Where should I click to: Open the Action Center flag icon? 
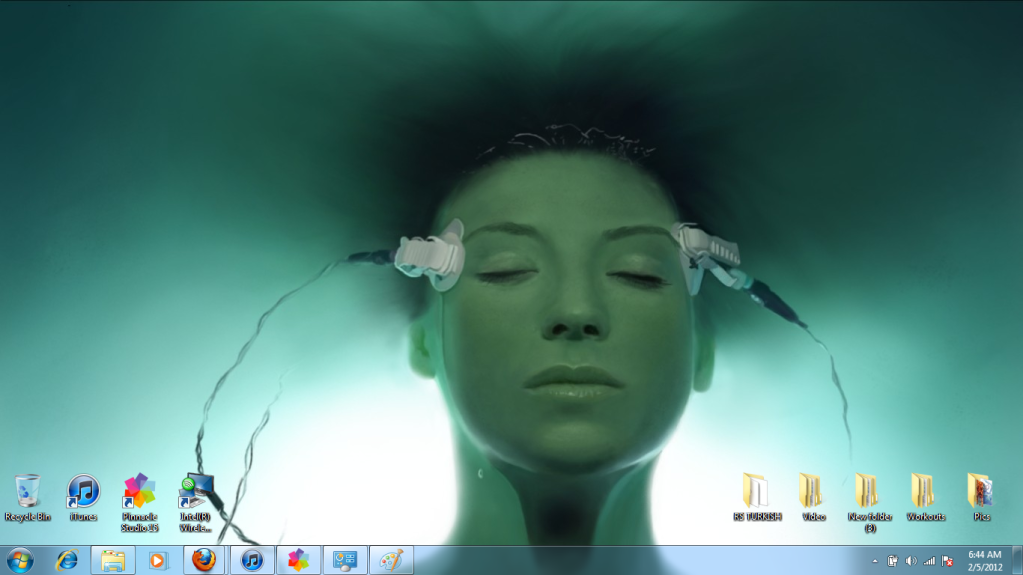(947, 561)
